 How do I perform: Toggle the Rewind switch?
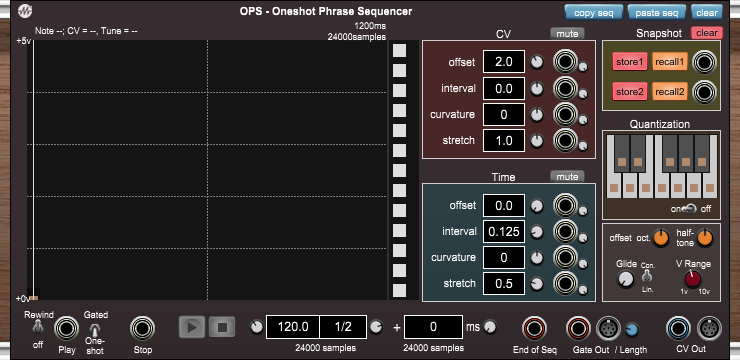pos(38,327)
